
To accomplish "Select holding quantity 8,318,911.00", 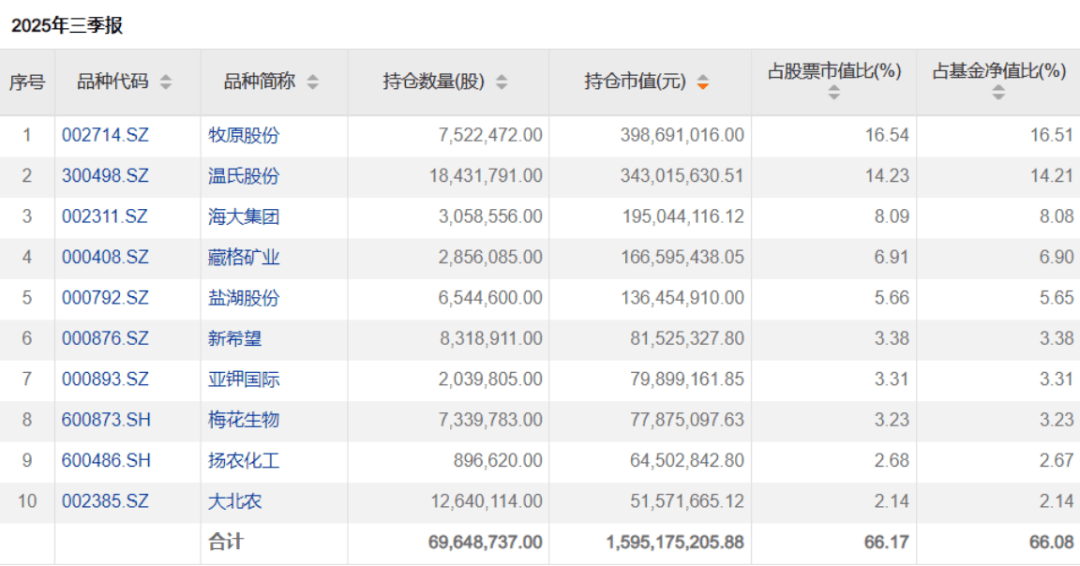I will (490, 338).
